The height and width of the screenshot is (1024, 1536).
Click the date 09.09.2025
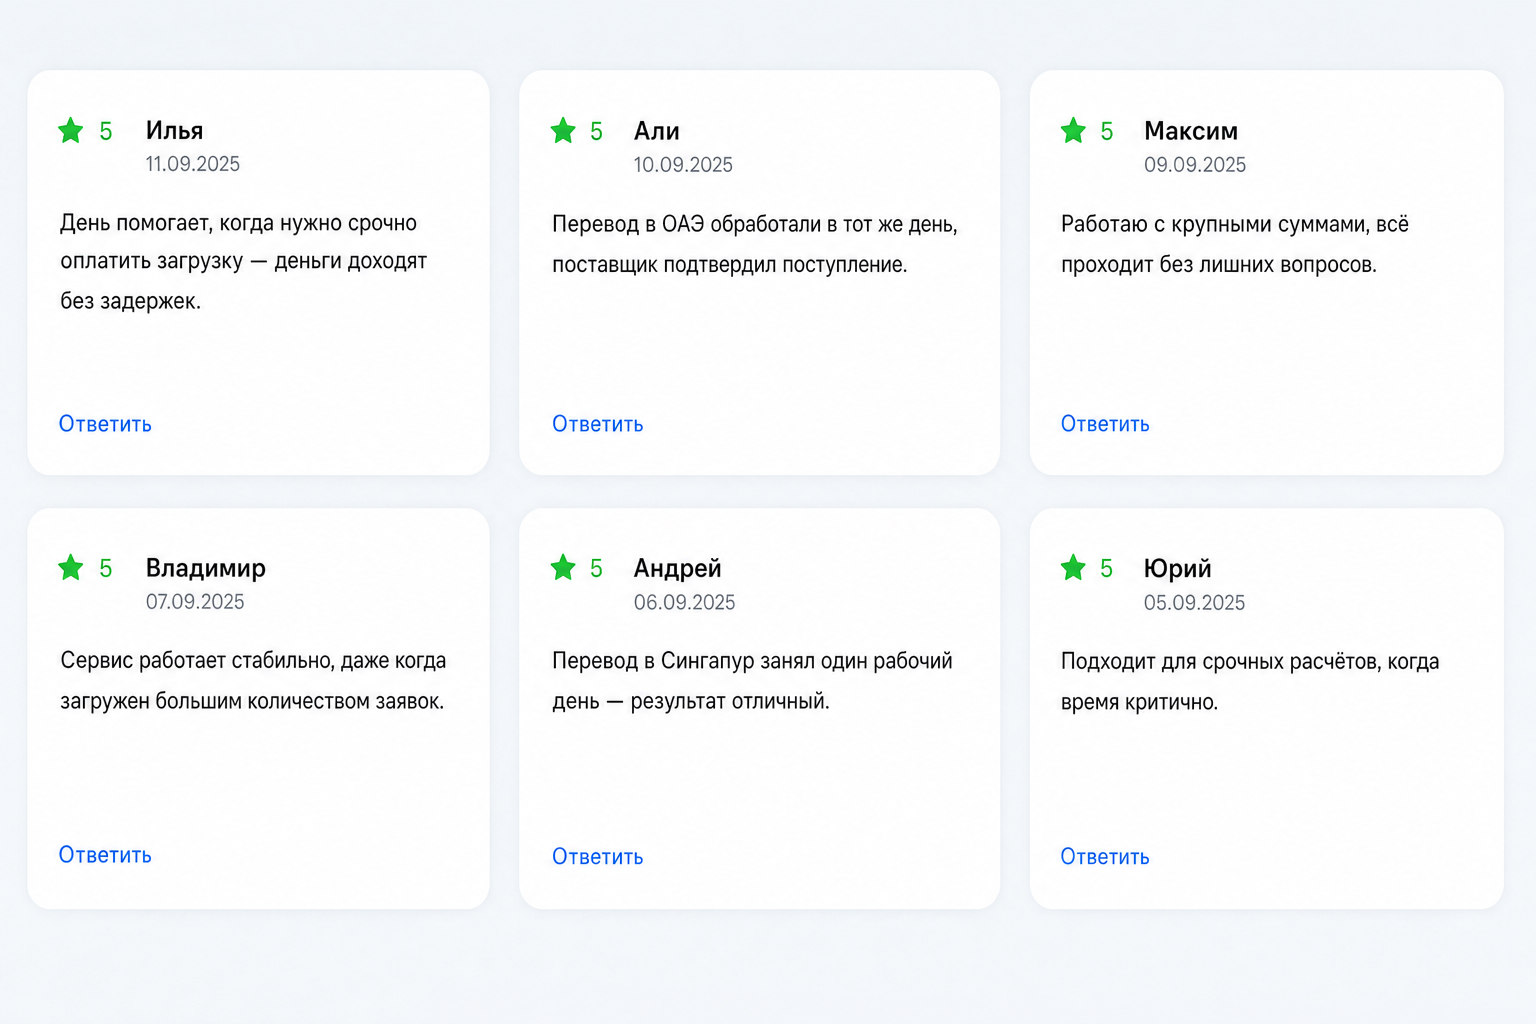pos(1195,165)
